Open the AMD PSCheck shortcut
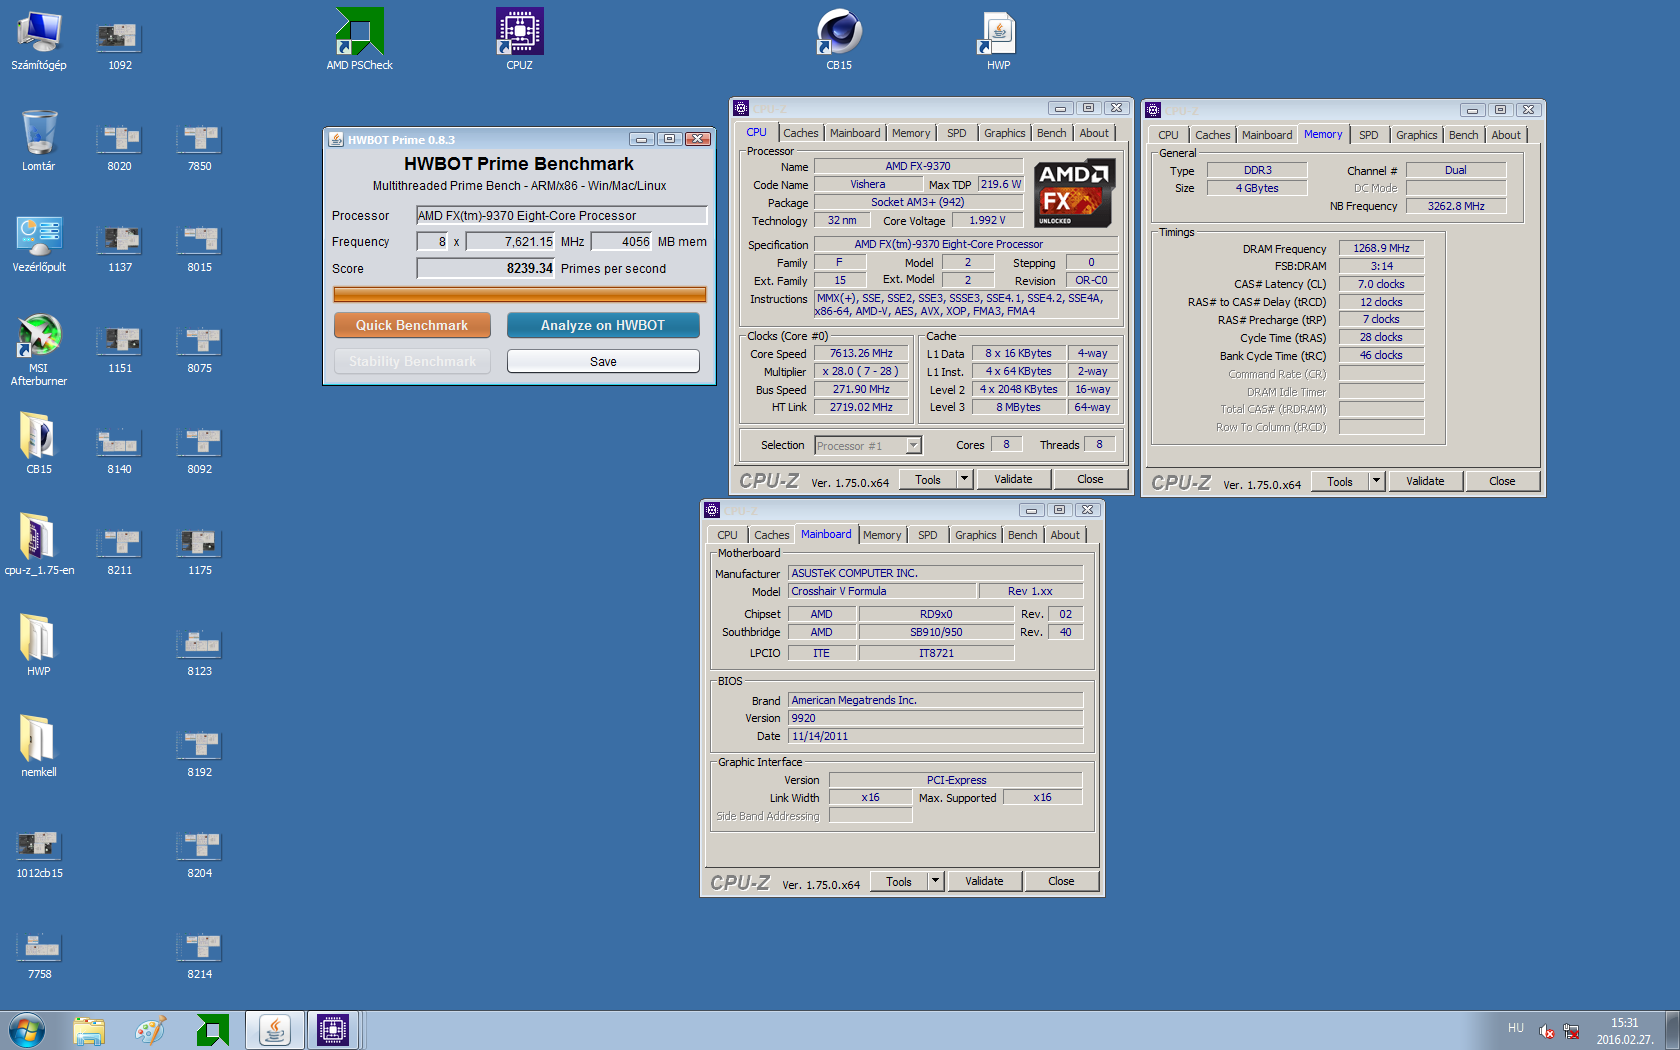The width and height of the screenshot is (1680, 1050). point(359,40)
